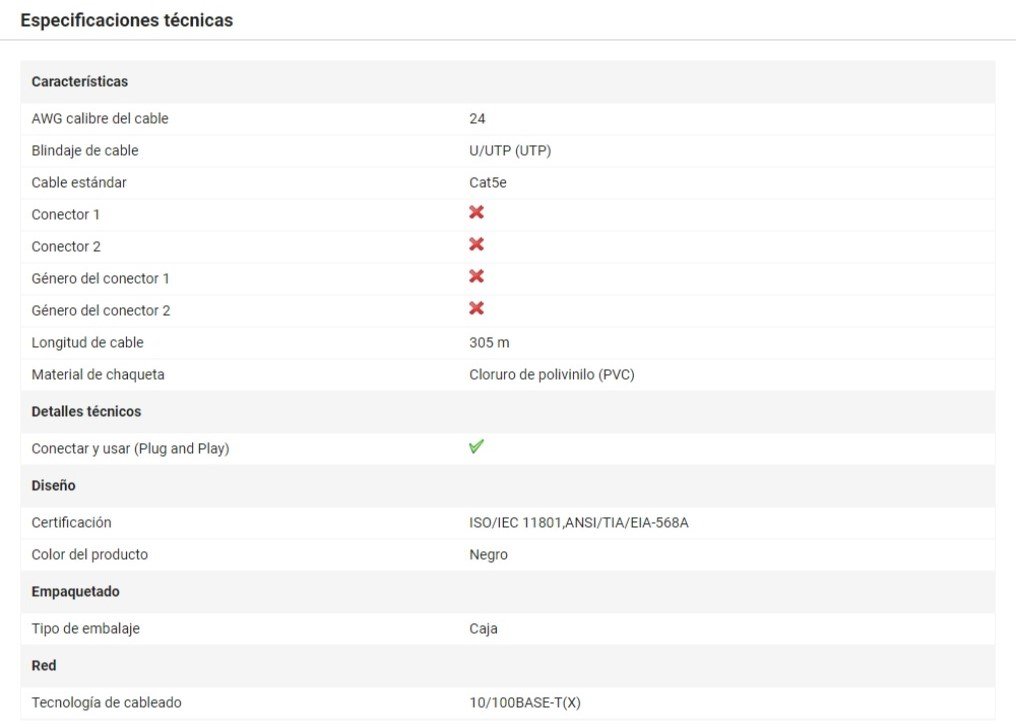Click the Detalles técnicos section header
This screenshot has width=1016, height=728.
click(x=86, y=411)
